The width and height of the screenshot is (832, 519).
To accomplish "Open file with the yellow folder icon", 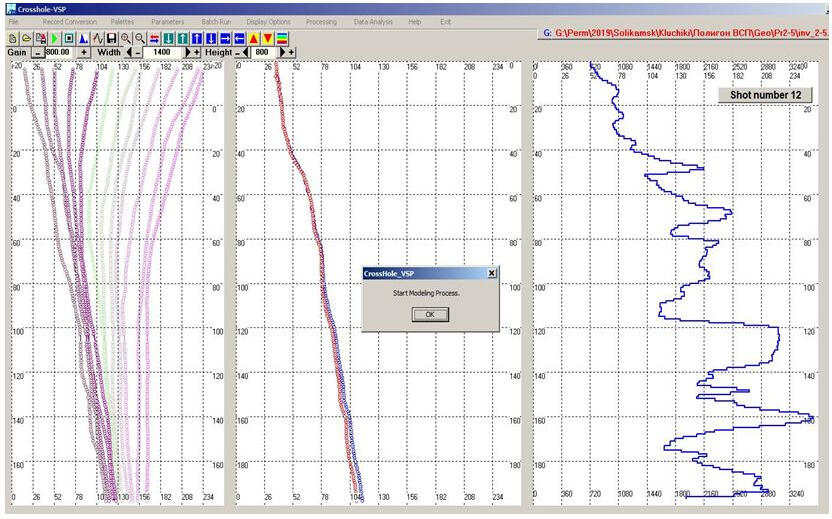I will 26,37.
